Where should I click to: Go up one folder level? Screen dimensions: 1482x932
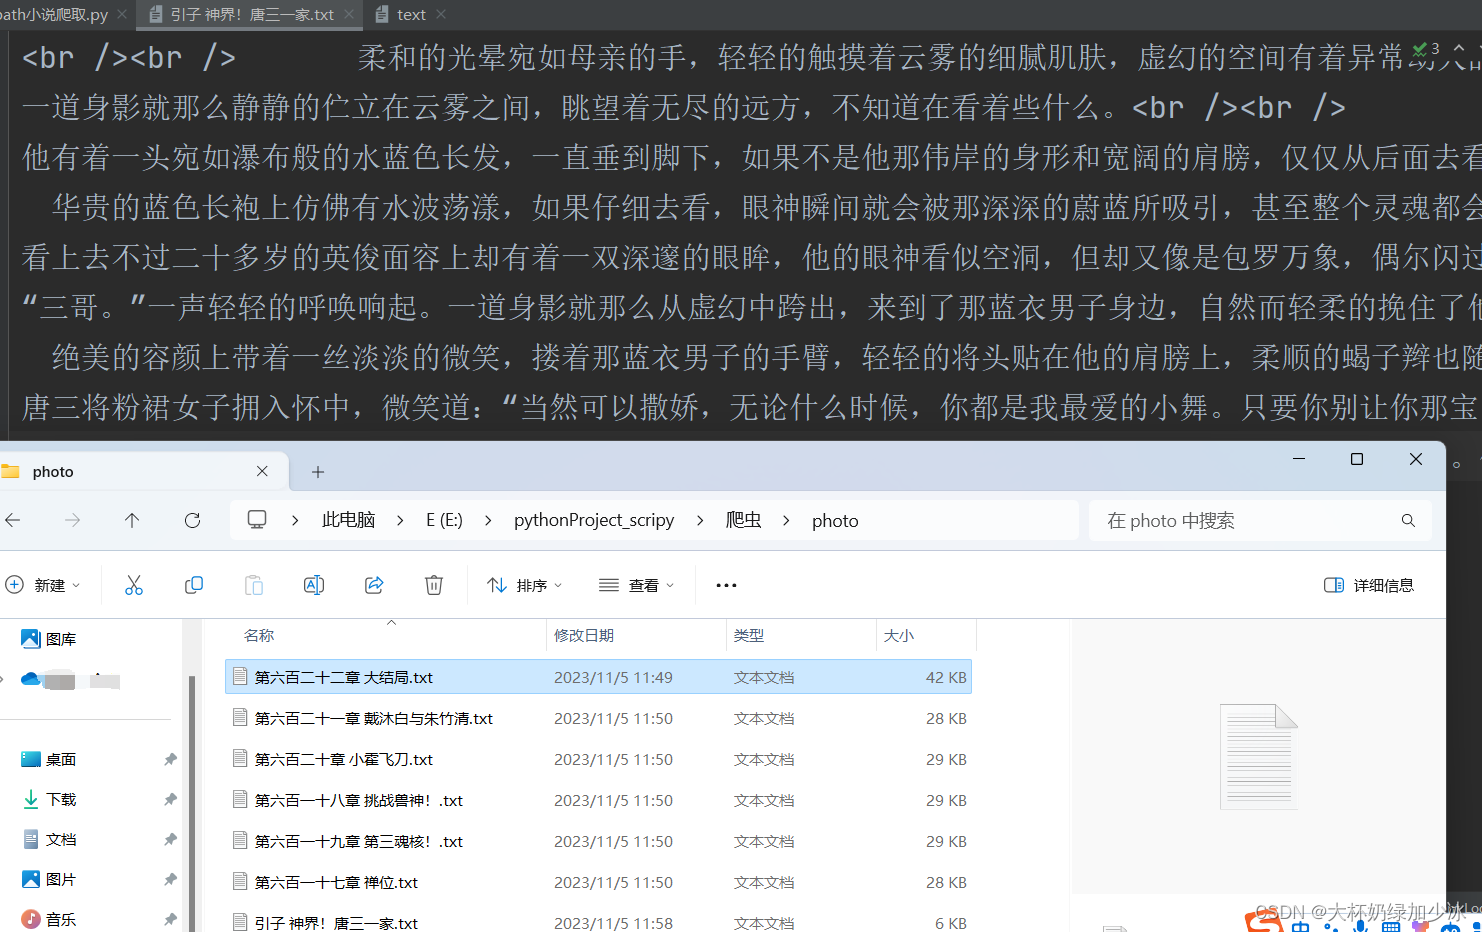pyautogui.click(x=132, y=520)
